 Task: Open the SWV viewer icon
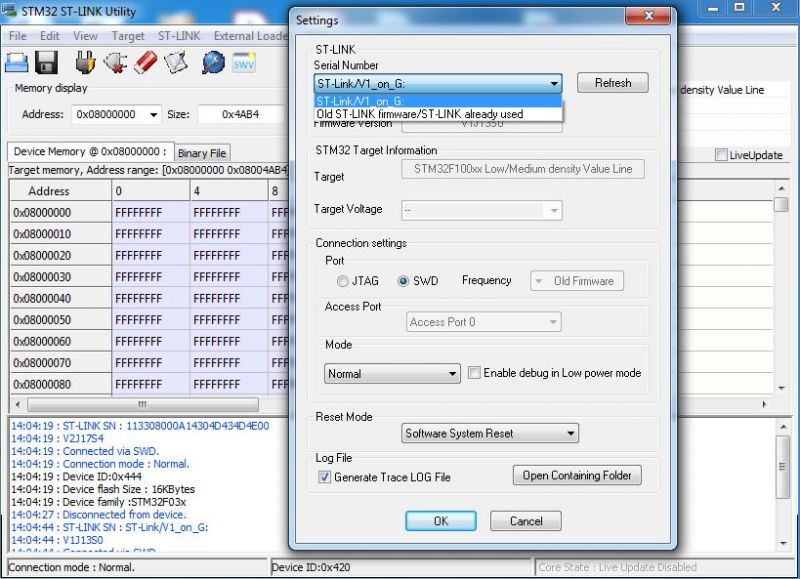tap(244, 63)
